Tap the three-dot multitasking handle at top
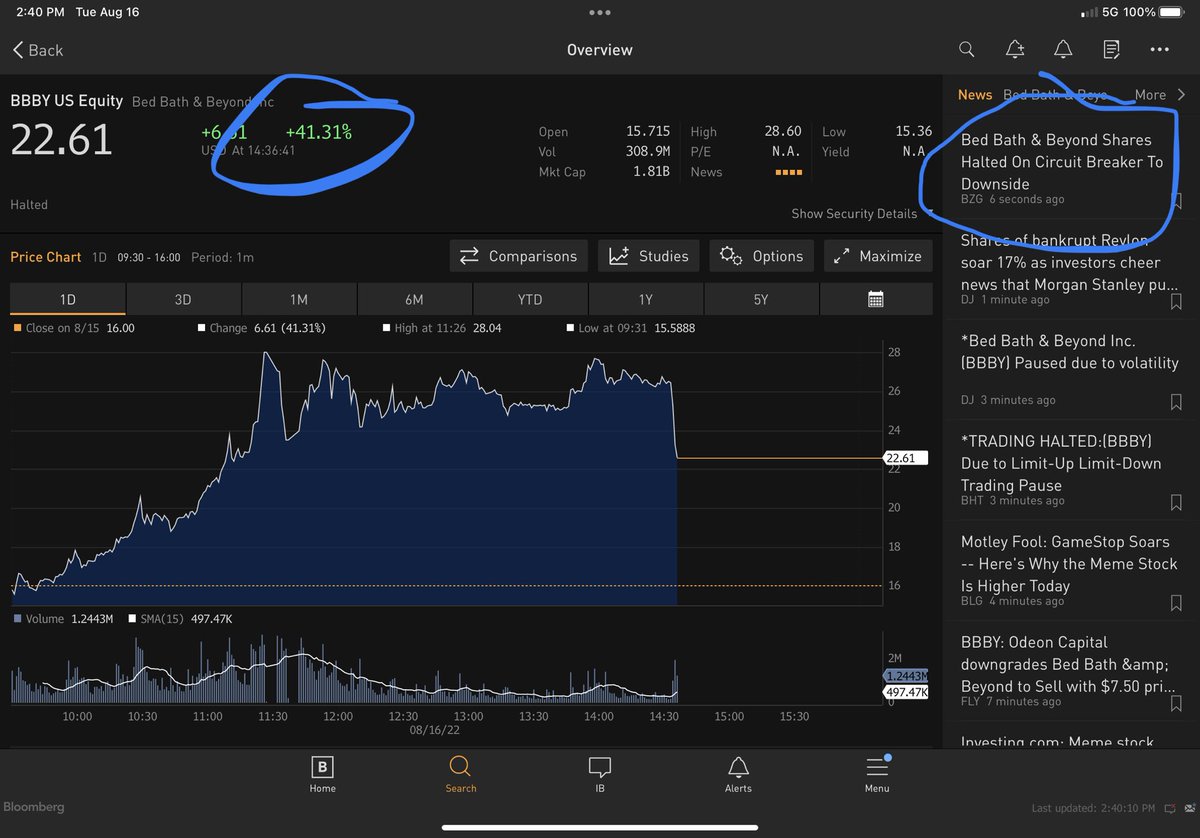The height and width of the screenshot is (838, 1200). pyautogui.click(x=599, y=13)
